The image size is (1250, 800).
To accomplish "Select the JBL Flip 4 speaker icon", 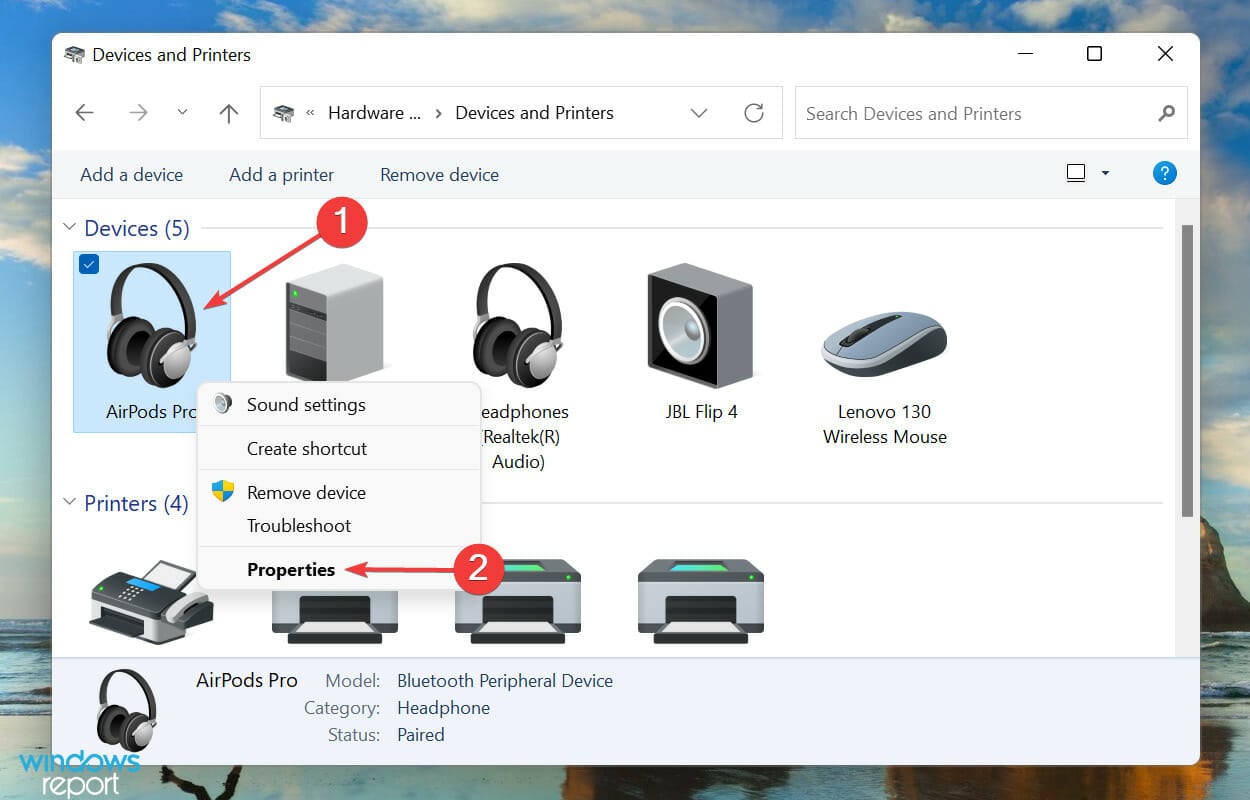I will click(700, 330).
